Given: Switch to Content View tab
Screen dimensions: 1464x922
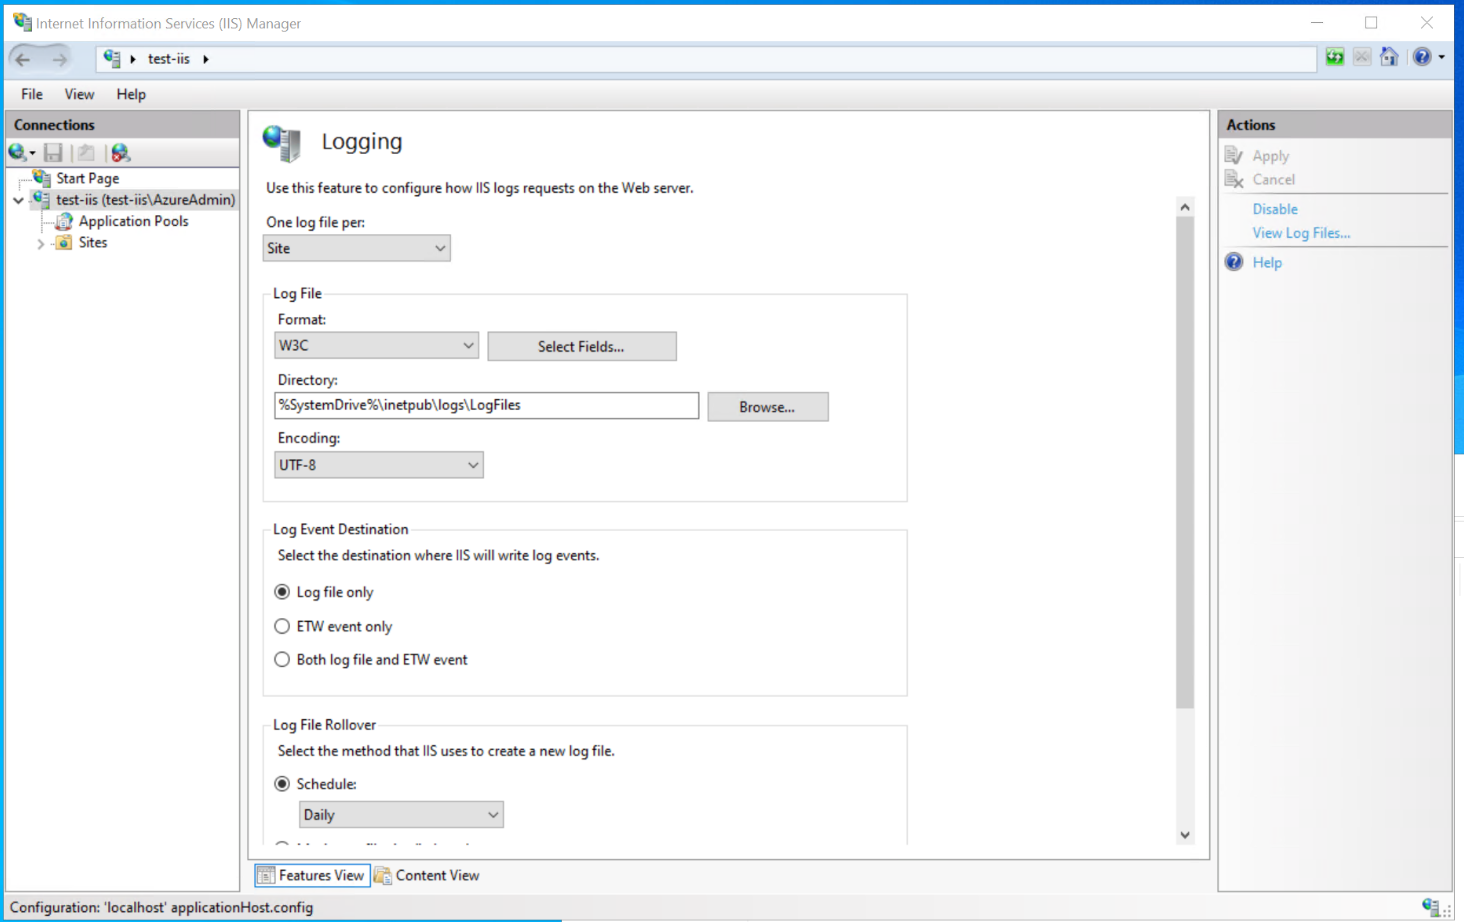Looking at the screenshot, I should (x=427, y=876).
